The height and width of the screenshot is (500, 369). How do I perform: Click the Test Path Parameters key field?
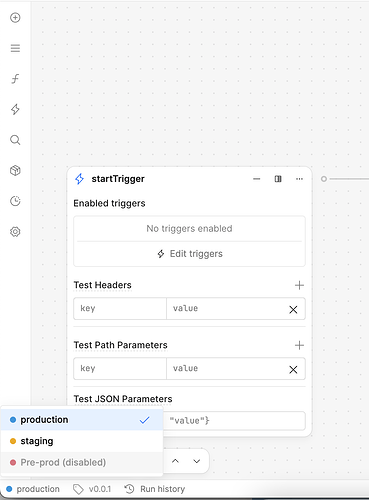120,369
